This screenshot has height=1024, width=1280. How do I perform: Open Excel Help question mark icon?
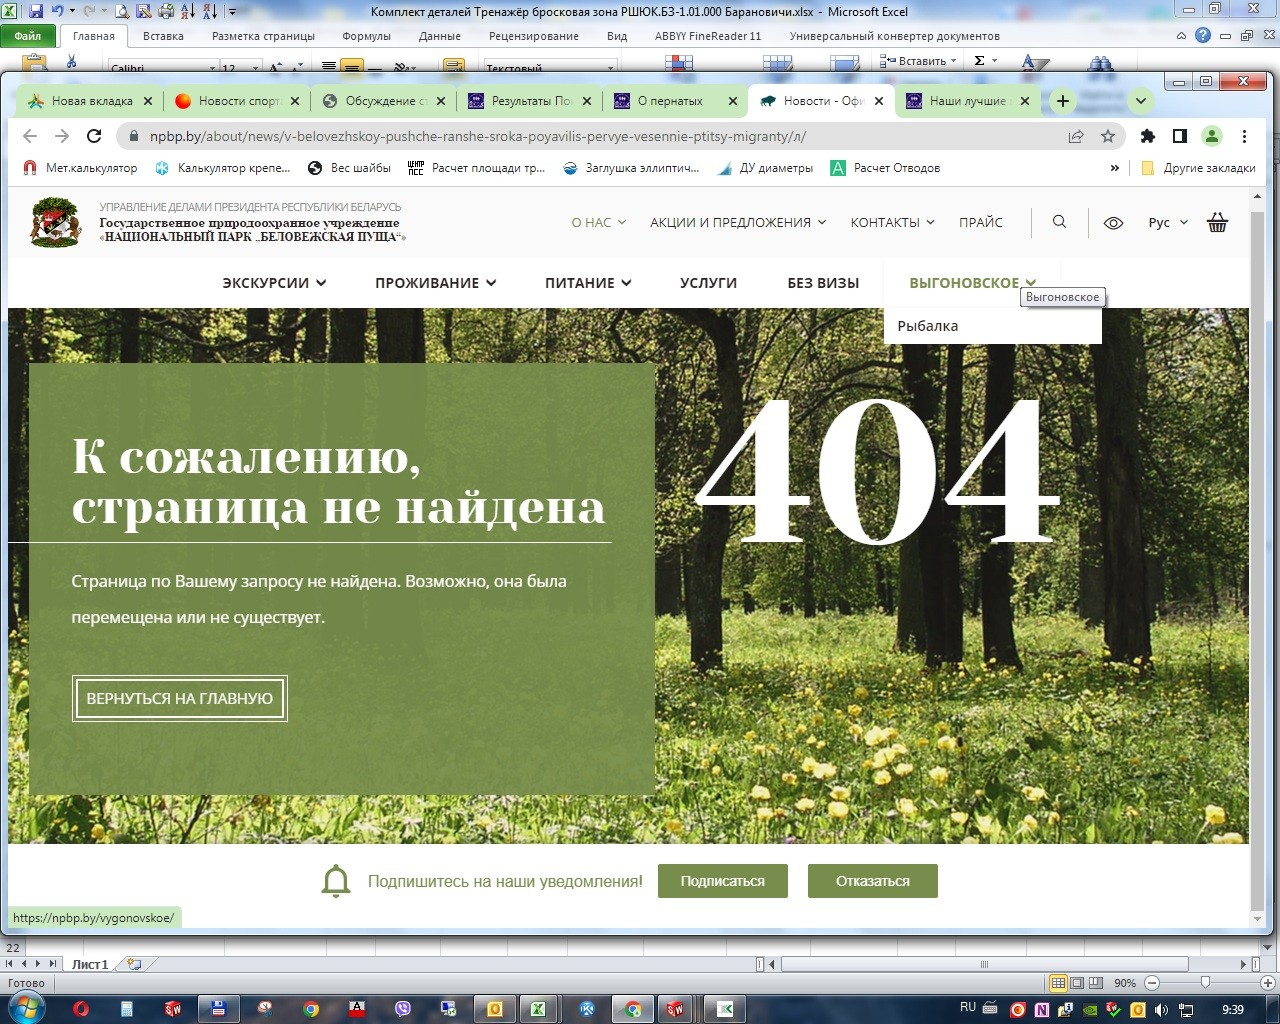[1203, 35]
